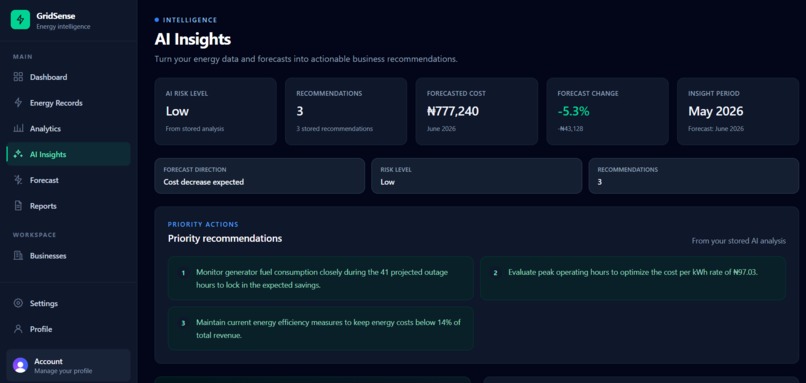This screenshot has height=383, width=806.
Task: Click the AI Insights sparkle icon
Action: pyautogui.click(x=19, y=154)
